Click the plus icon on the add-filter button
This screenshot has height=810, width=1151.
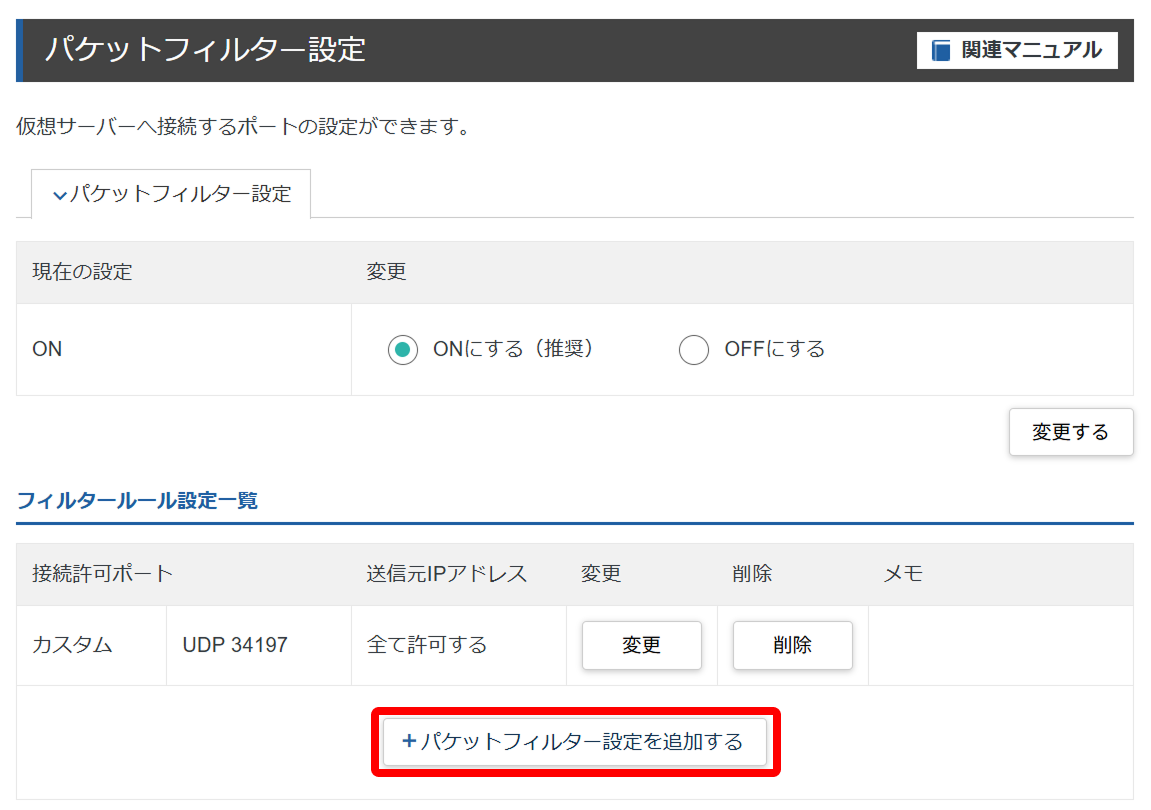408,741
